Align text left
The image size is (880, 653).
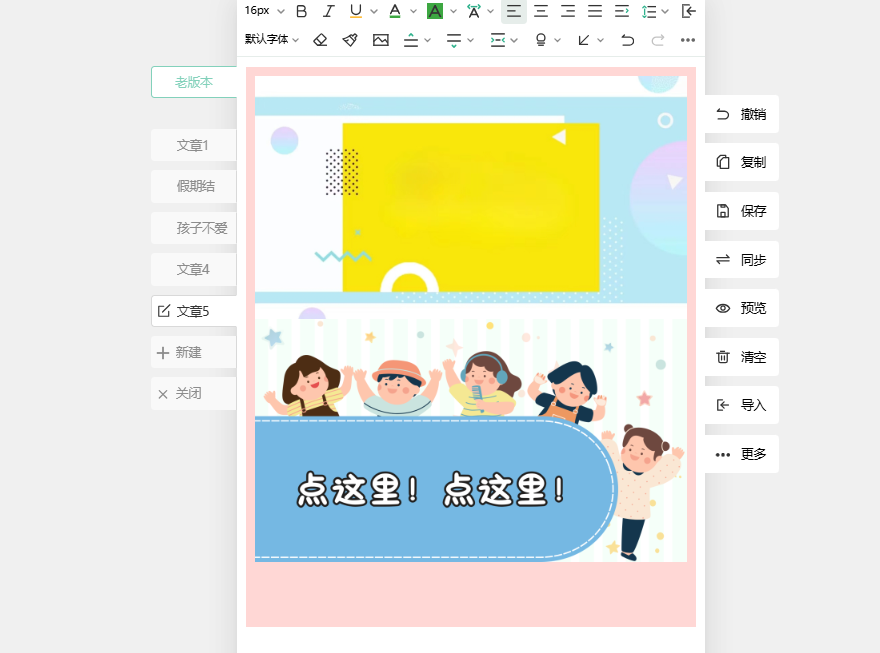514,11
